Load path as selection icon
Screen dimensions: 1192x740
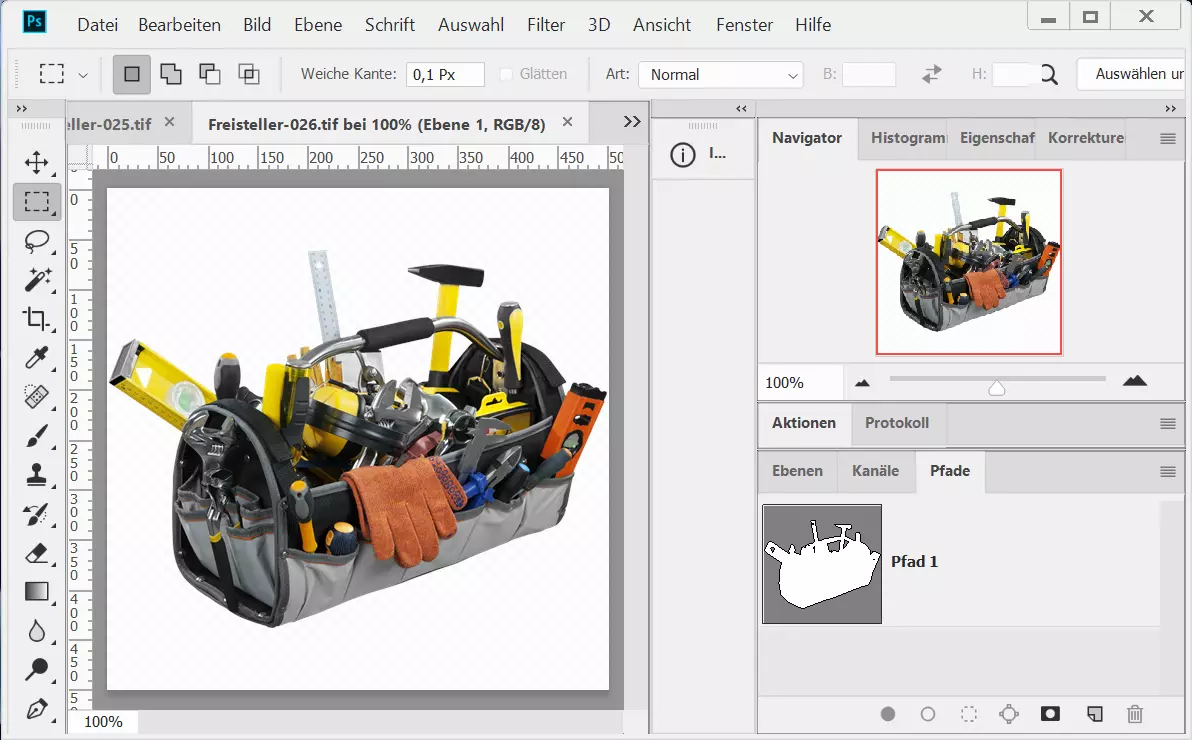coord(968,714)
